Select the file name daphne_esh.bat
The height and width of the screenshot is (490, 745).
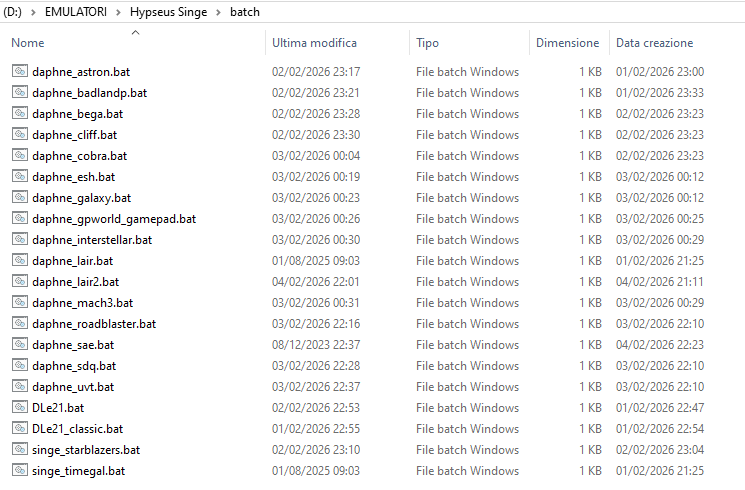tap(74, 177)
